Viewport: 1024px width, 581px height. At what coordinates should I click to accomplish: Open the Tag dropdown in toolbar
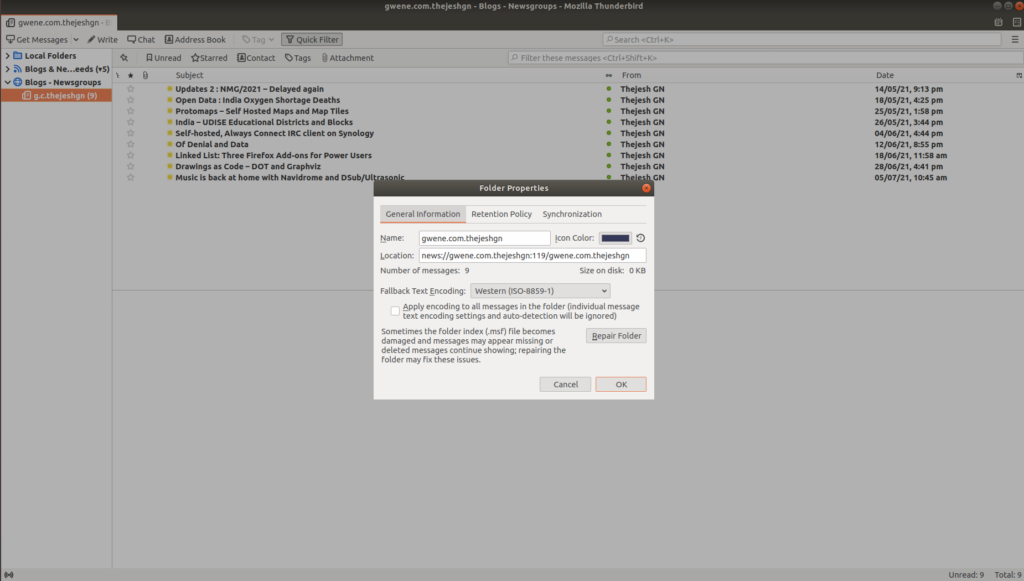coord(258,39)
